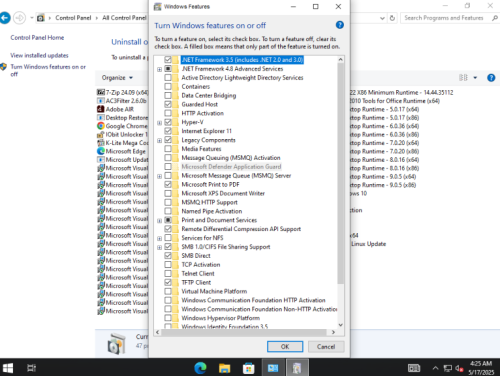Click OK in Windows Features dialog
The height and width of the screenshot is (376, 500).
point(285,347)
